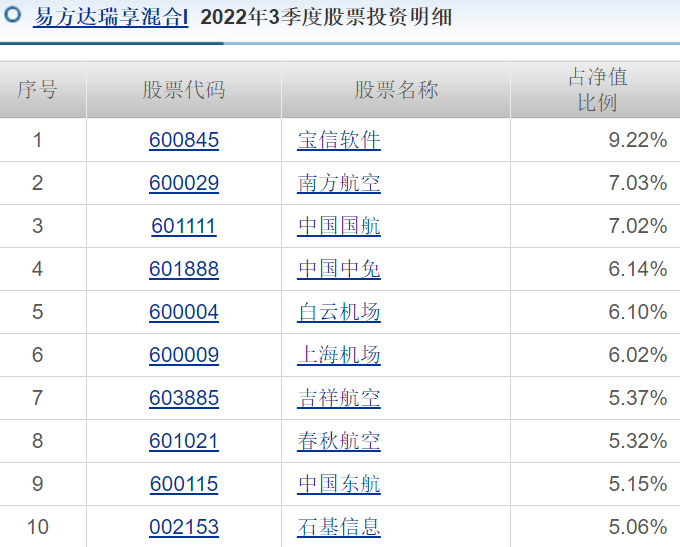Screen dimensions: 680x547
Task: Click the 股票代码 column header
Action: point(184,90)
